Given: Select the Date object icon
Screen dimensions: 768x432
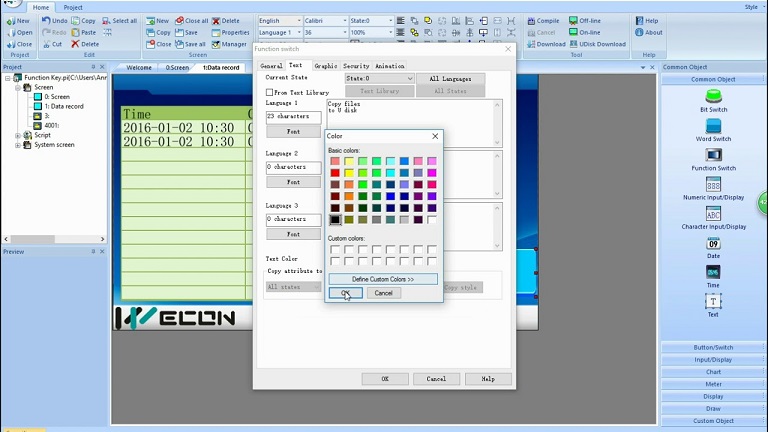Looking at the screenshot, I should pos(713,243).
